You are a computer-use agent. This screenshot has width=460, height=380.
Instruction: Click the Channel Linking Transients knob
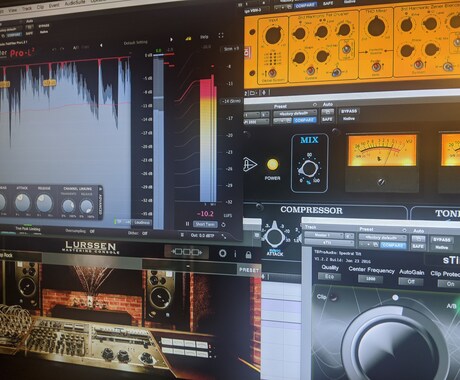pyautogui.click(x=69, y=206)
